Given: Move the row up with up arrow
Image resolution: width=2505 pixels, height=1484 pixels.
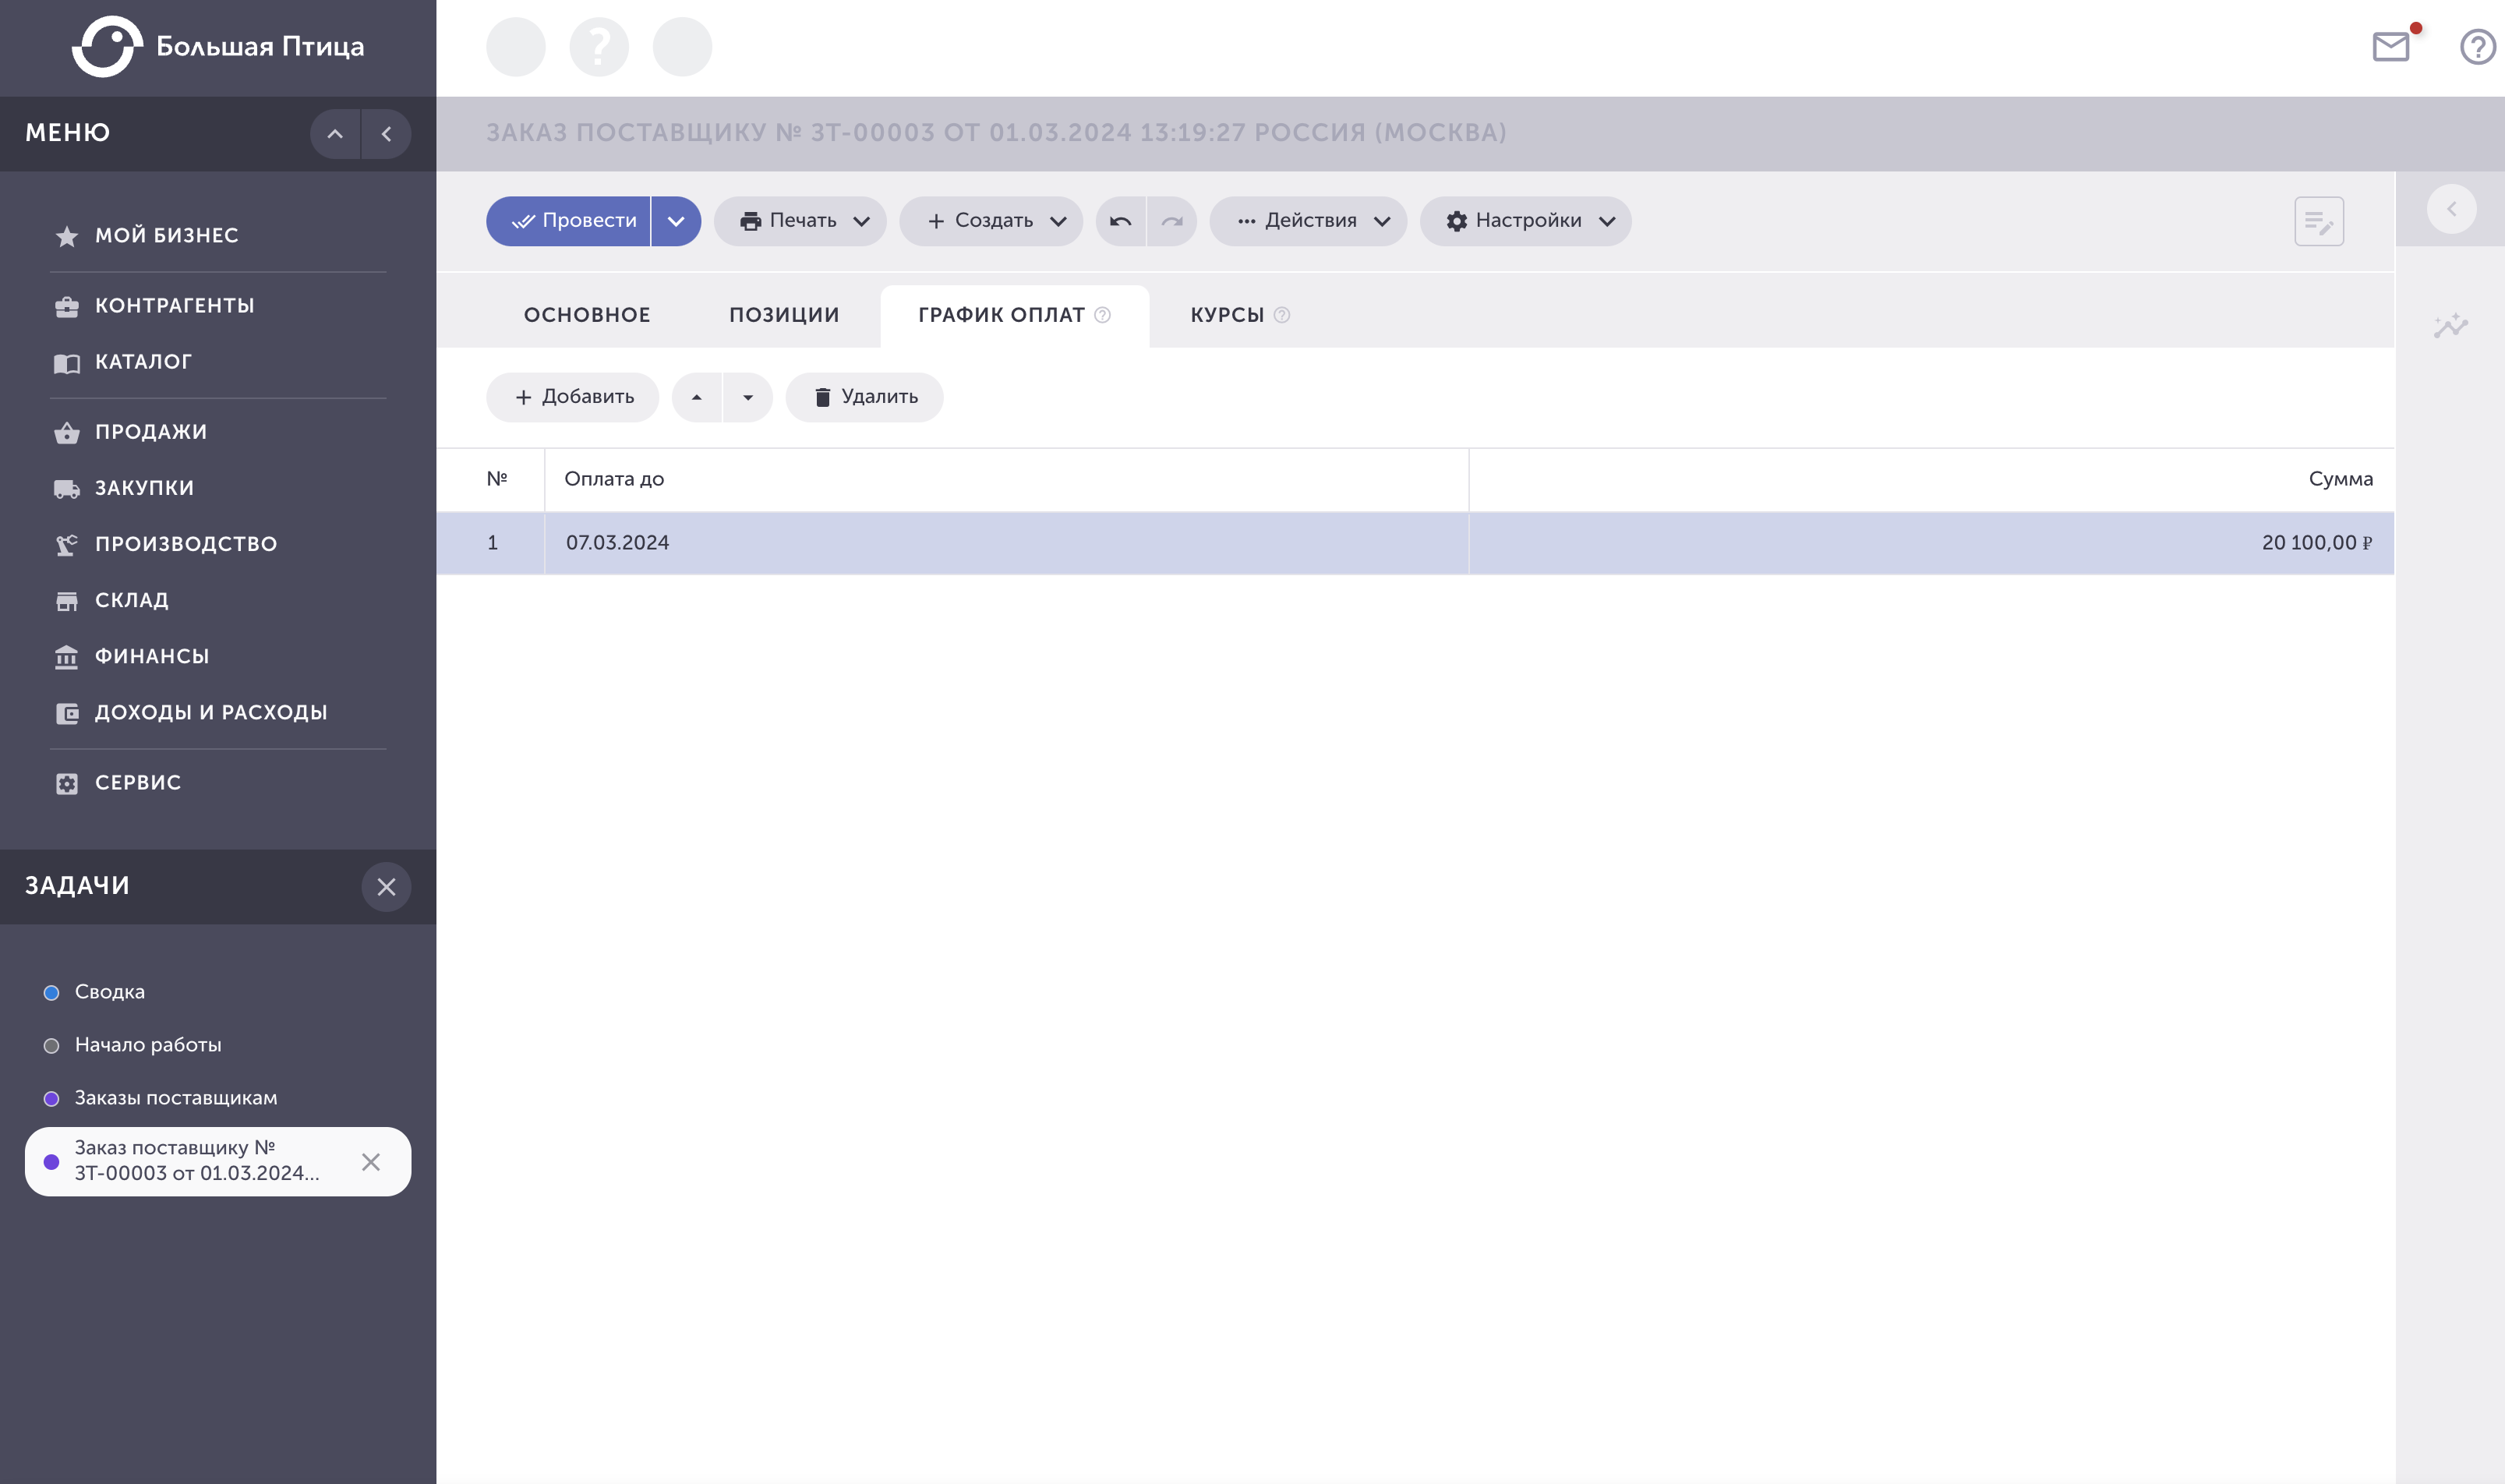Looking at the screenshot, I should [x=697, y=398].
